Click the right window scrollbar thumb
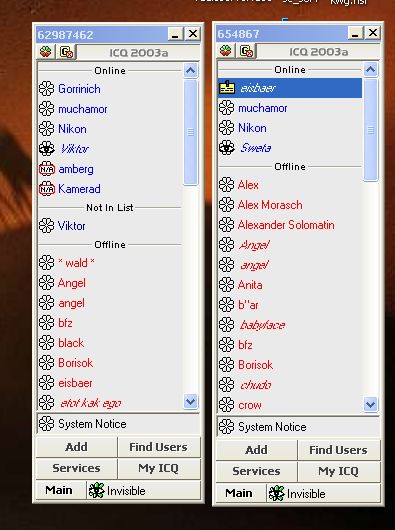The width and height of the screenshot is (395, 530). (x=371, y=130)
